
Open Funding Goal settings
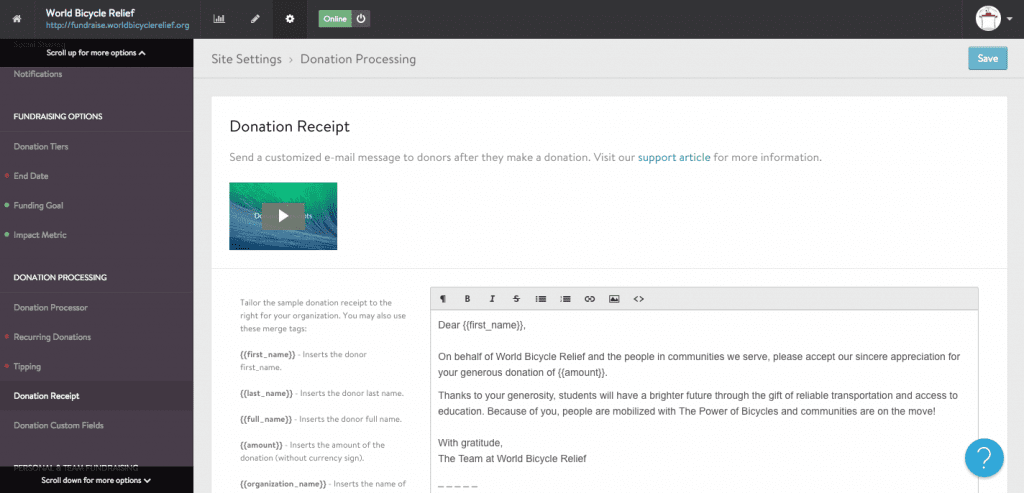(38, 205)
